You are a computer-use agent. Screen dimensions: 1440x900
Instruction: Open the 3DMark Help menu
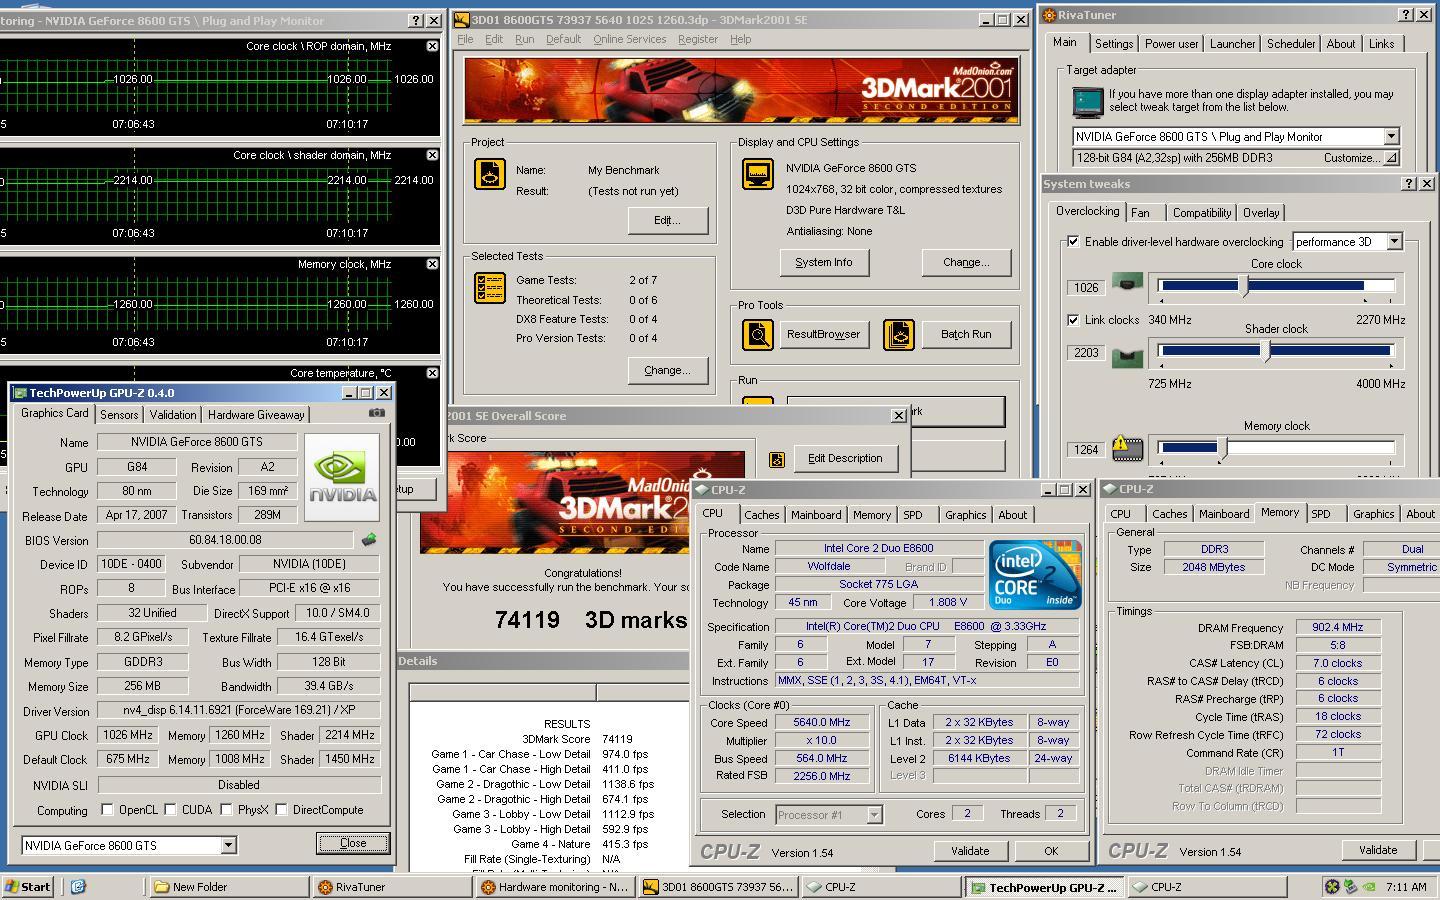[x=740, y=39]
